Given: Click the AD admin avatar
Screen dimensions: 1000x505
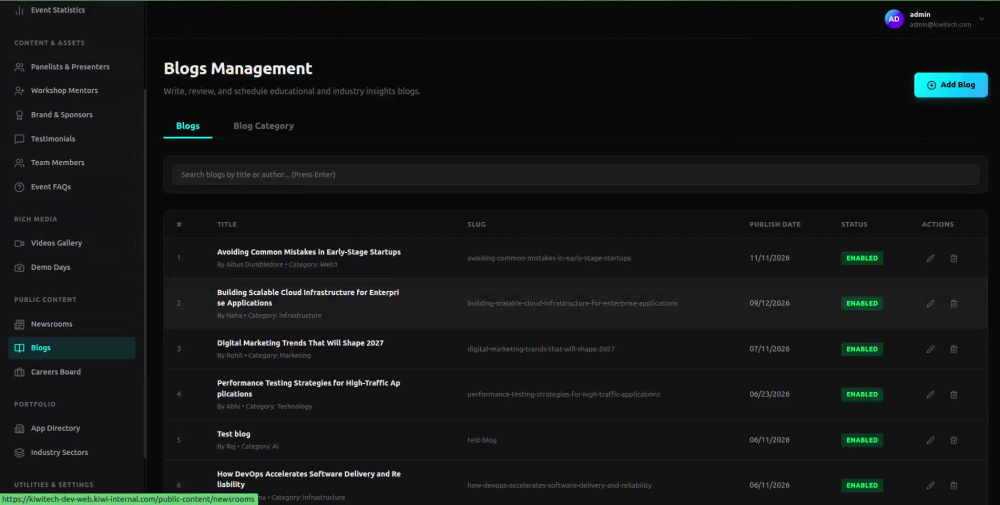Looking at the screenshot, I should tap(894, 19).
